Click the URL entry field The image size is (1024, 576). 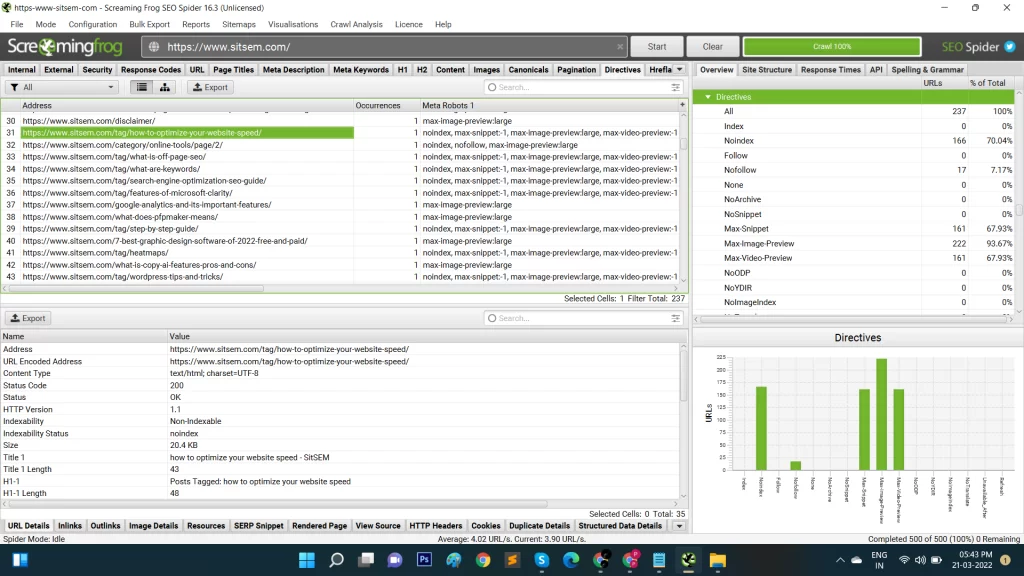385,47
